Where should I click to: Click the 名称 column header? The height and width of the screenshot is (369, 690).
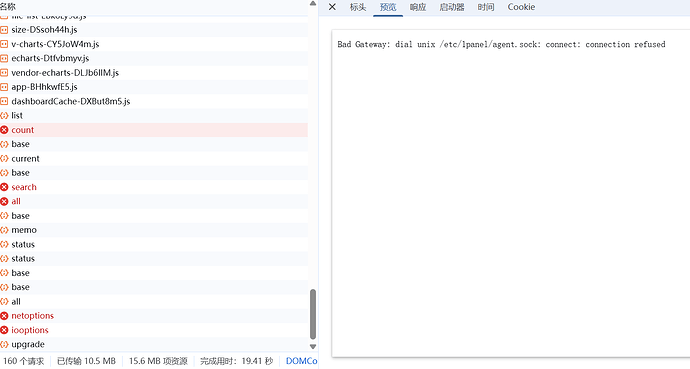click(8, 7)
